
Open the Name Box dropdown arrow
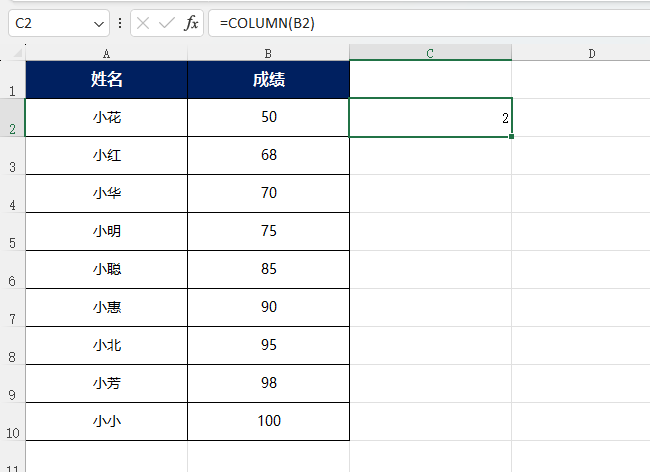[99, 24]
